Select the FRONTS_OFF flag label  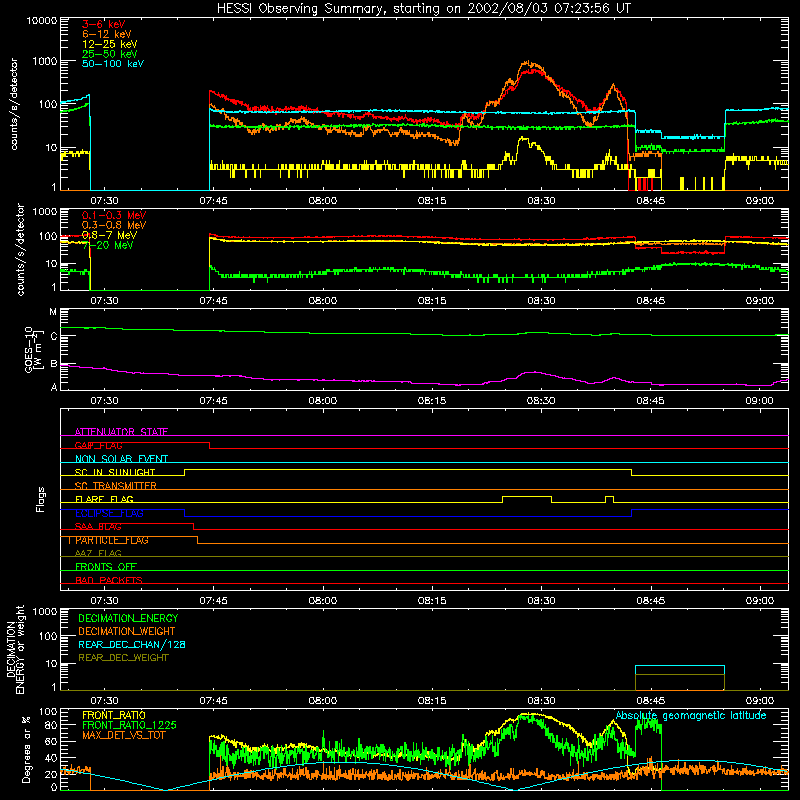(106, 567)
